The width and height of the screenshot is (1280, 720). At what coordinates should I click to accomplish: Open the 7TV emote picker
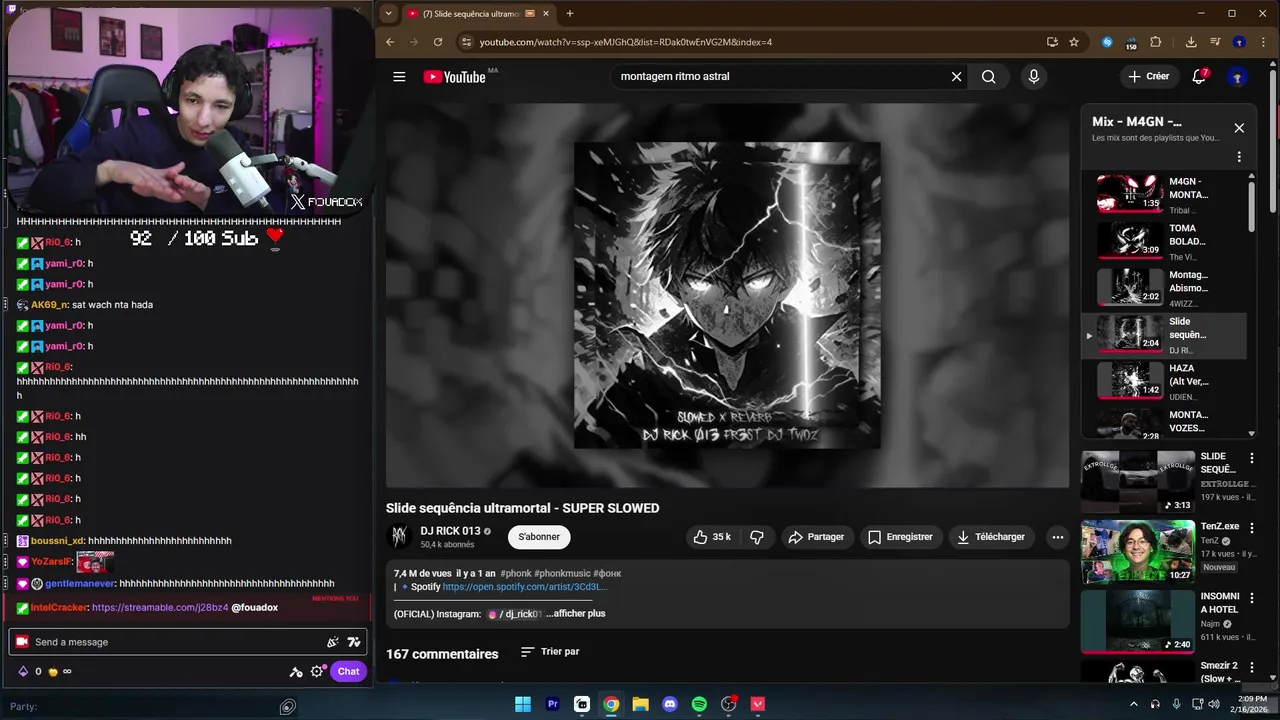point(353,642)
